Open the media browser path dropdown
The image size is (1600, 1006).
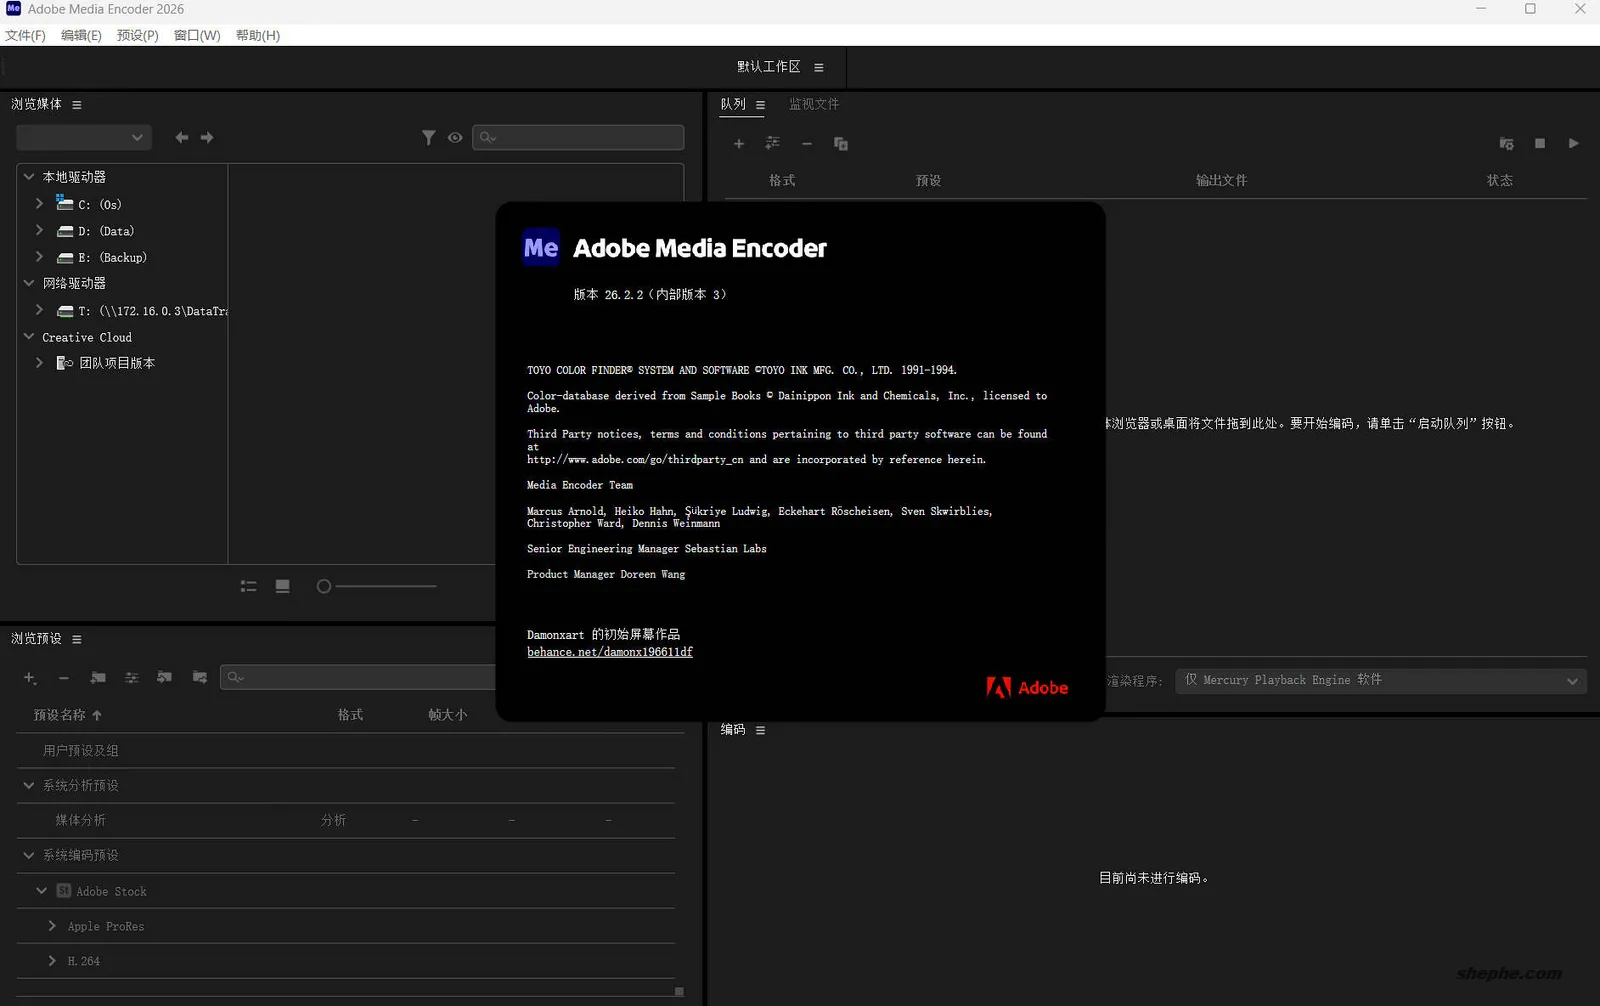[83, 137]
